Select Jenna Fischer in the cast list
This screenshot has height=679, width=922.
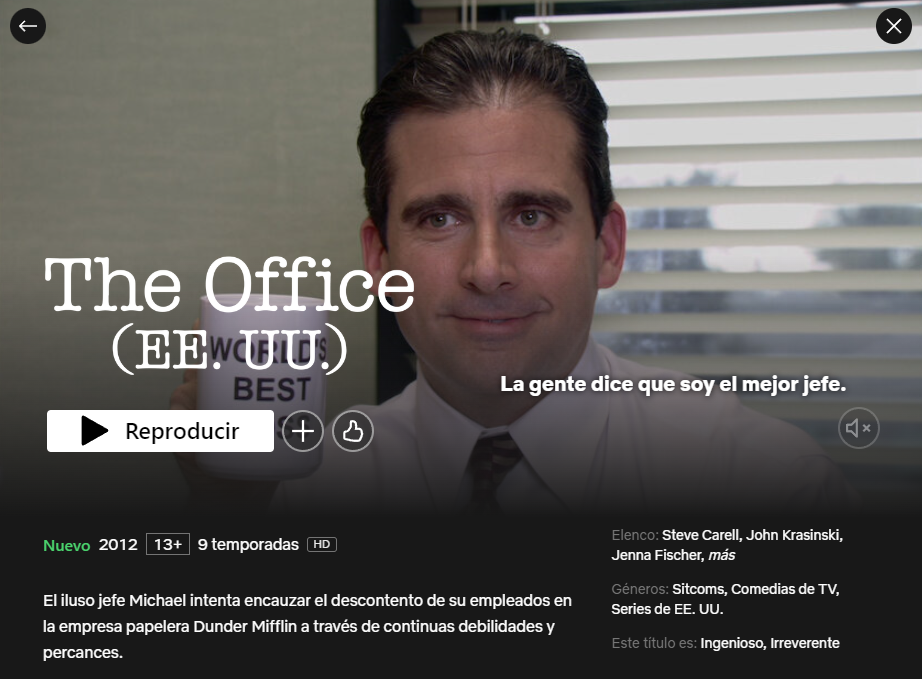[657, 555]
